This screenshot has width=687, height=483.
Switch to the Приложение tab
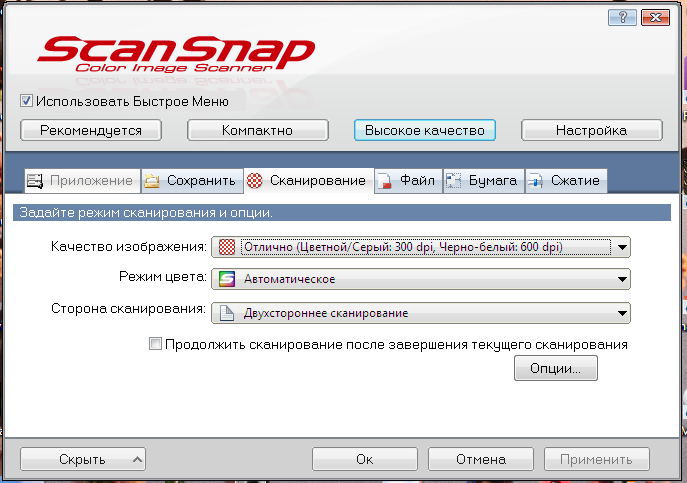point(82,181)
